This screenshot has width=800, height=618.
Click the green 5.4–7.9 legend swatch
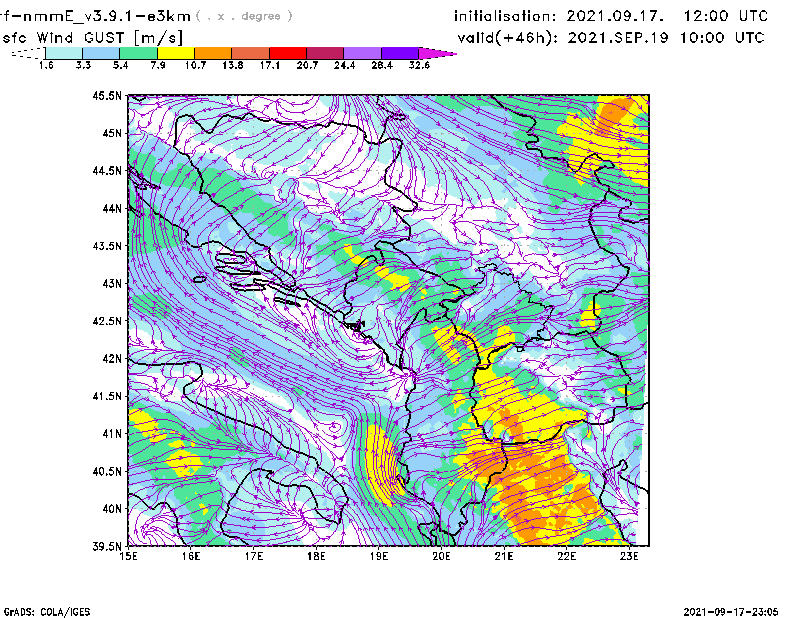pos(138,53)
